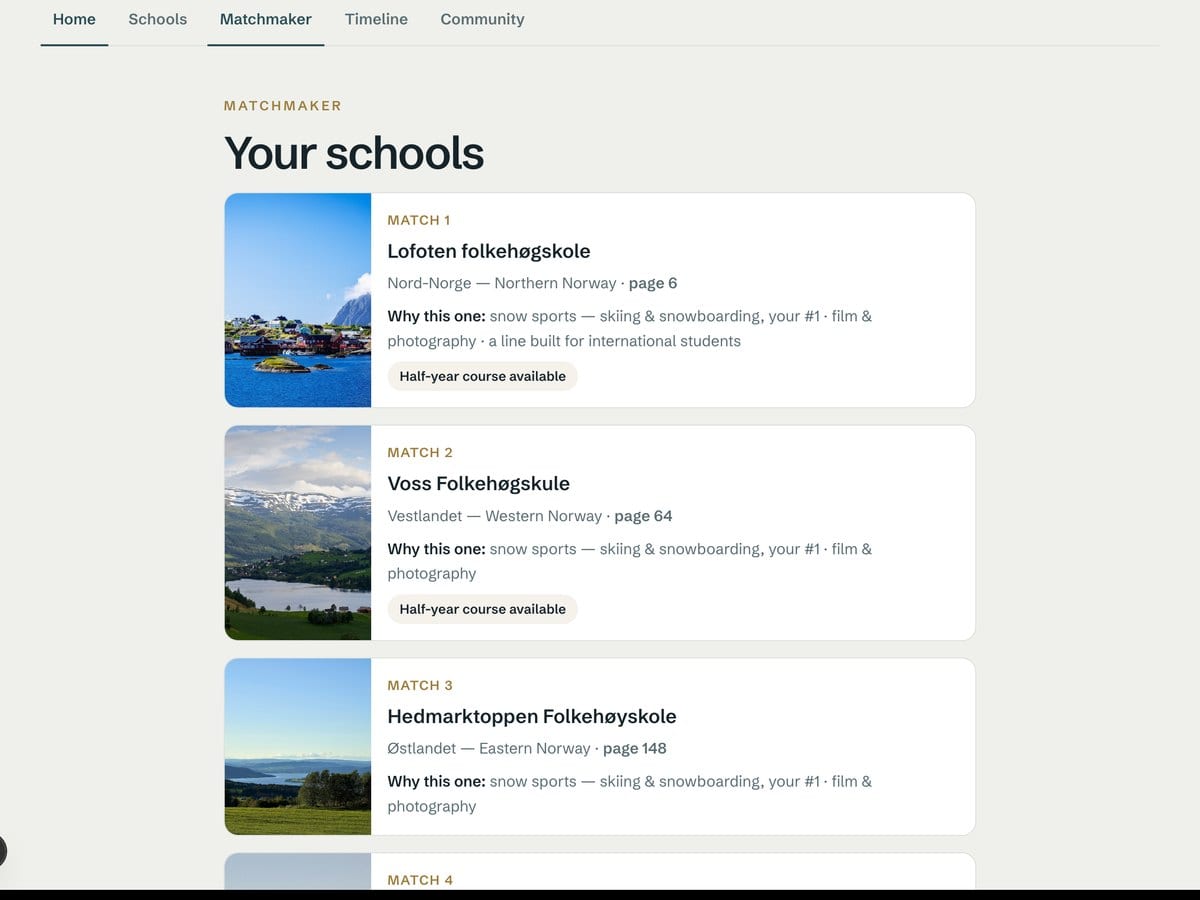1200x900 pixels.
Task: Click 'Why this one:' in Hedmarktoppen card
Action: pyautogui.click(x=436, y=781)
